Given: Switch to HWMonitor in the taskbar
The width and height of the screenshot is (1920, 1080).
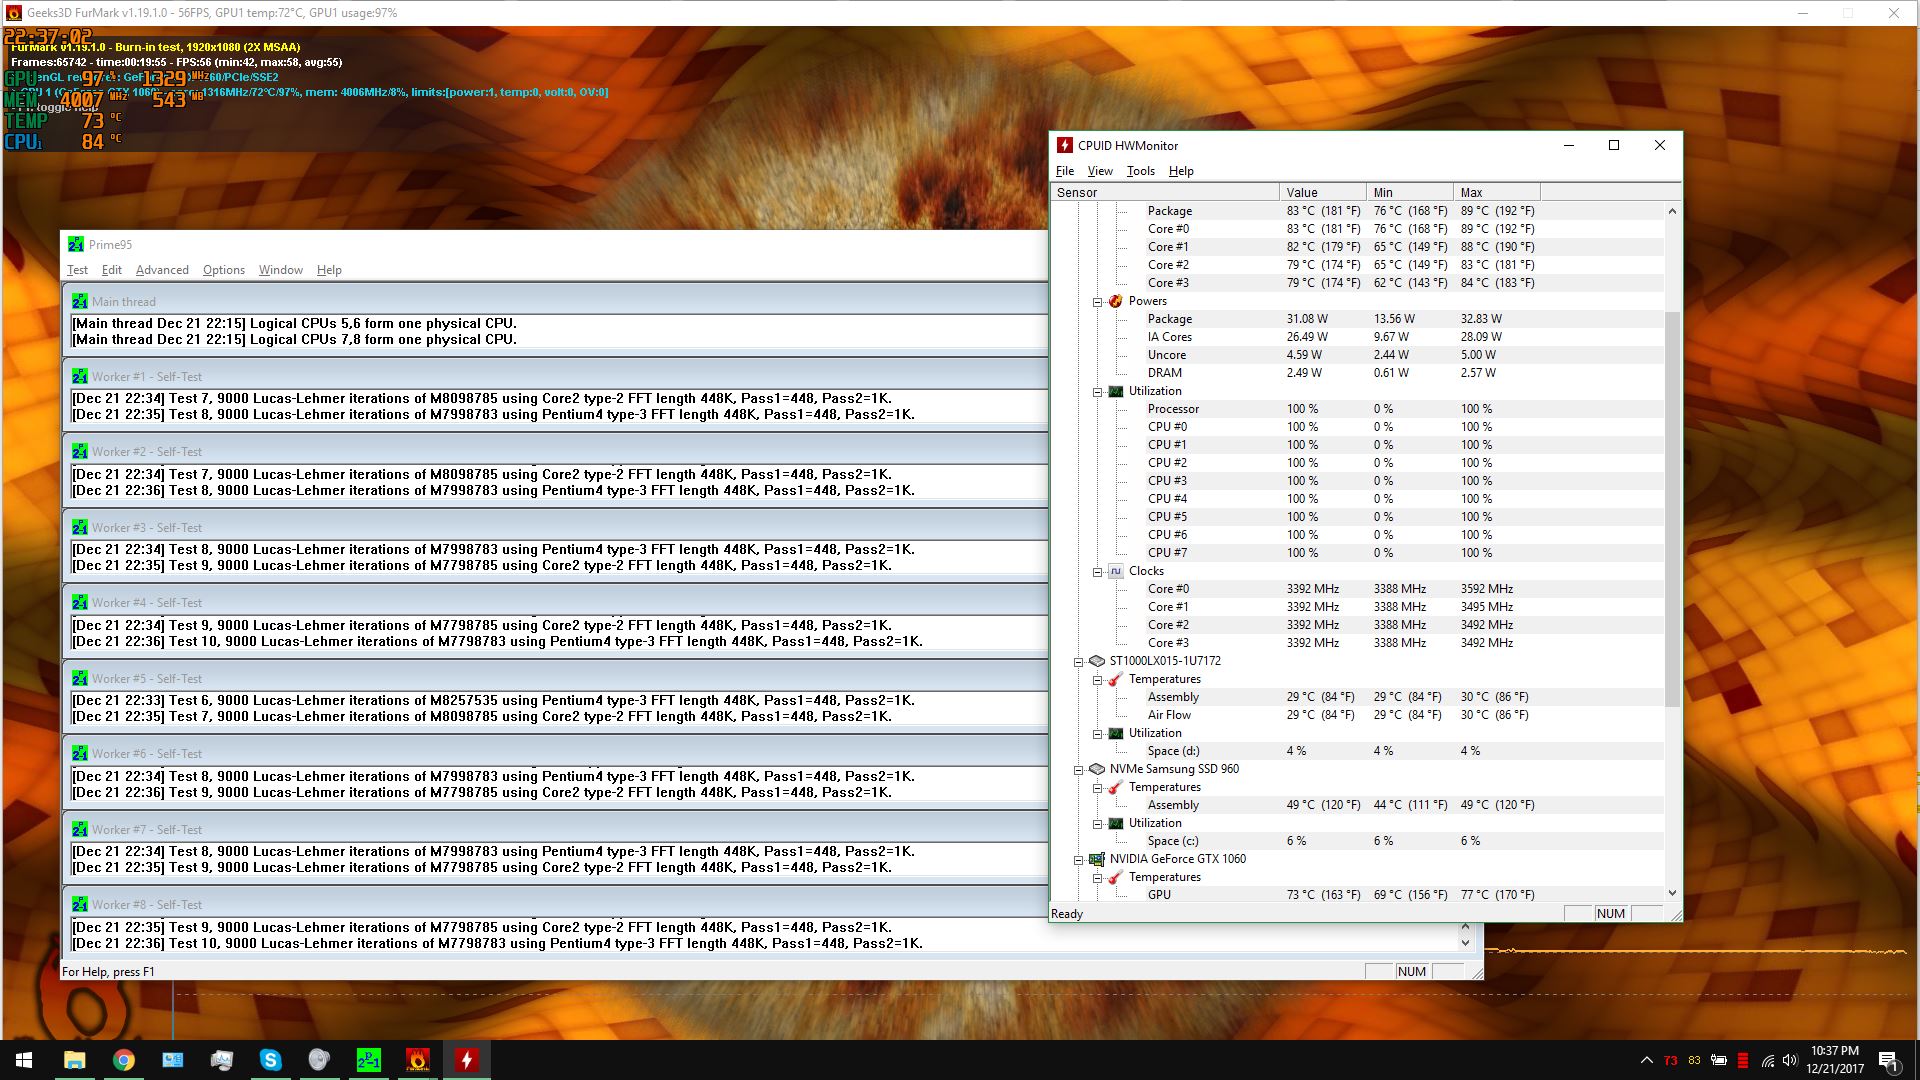Looking at the screenshot, I should click(x=466, y=1060).
